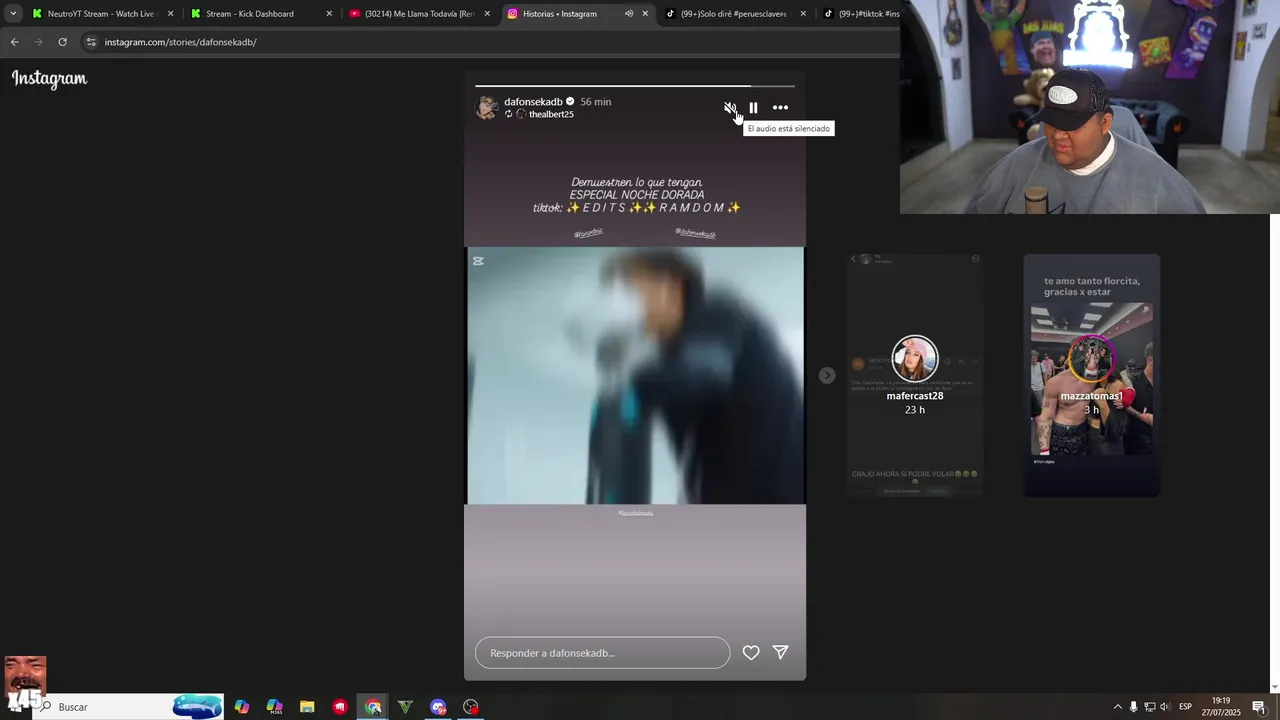Open dafonsekadb profile picture avatar
The width and height of the screenshot is (1280, 720).
487,108
